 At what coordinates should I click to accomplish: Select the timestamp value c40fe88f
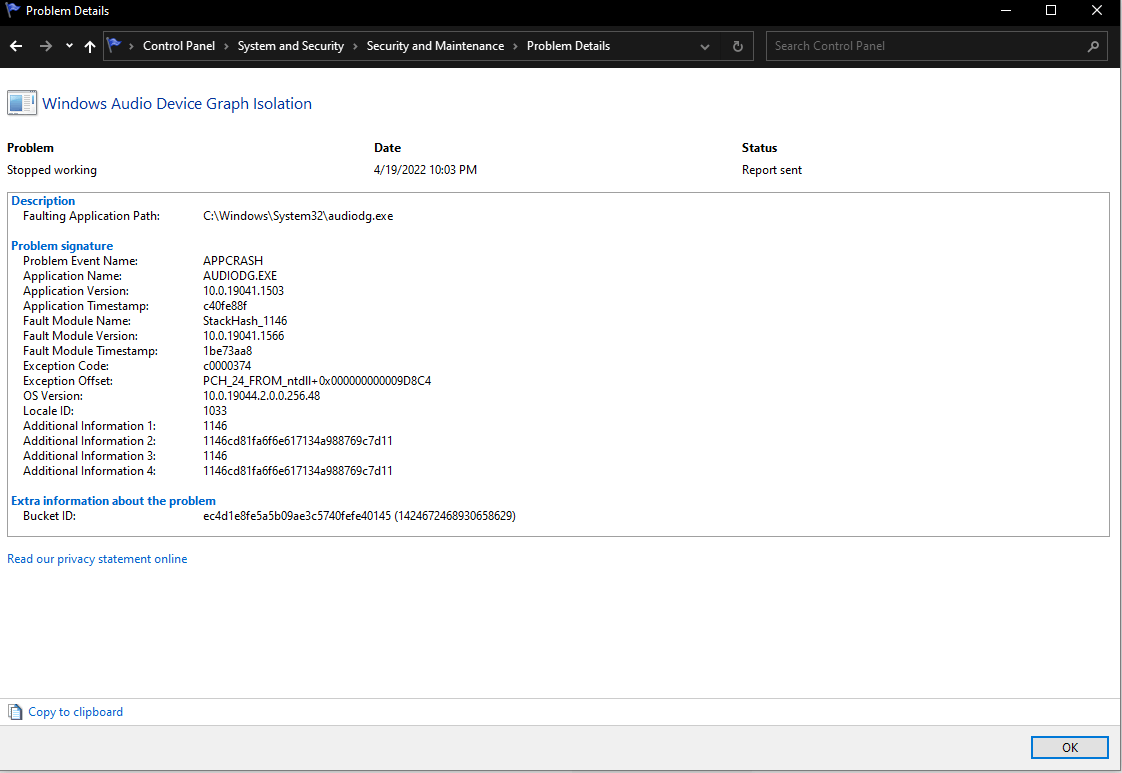tap(225, 306)
